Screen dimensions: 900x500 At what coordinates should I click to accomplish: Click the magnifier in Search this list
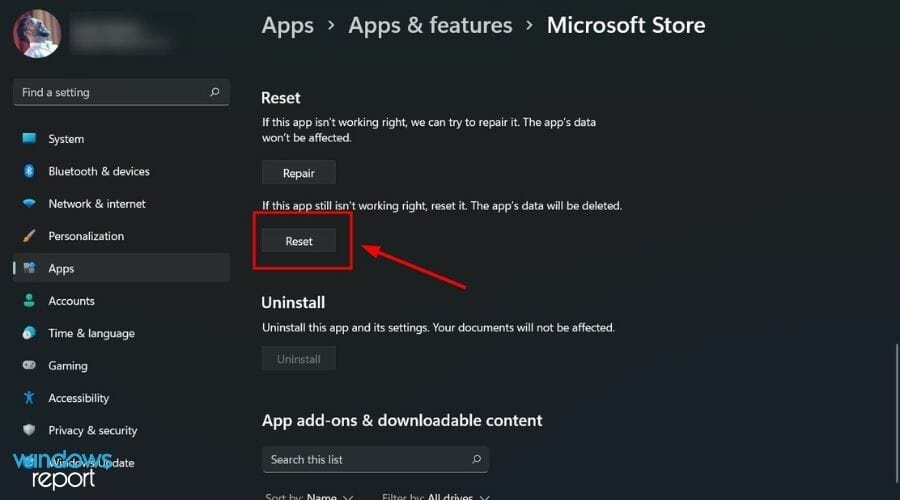pyautogui.click(x=476, y=459)
